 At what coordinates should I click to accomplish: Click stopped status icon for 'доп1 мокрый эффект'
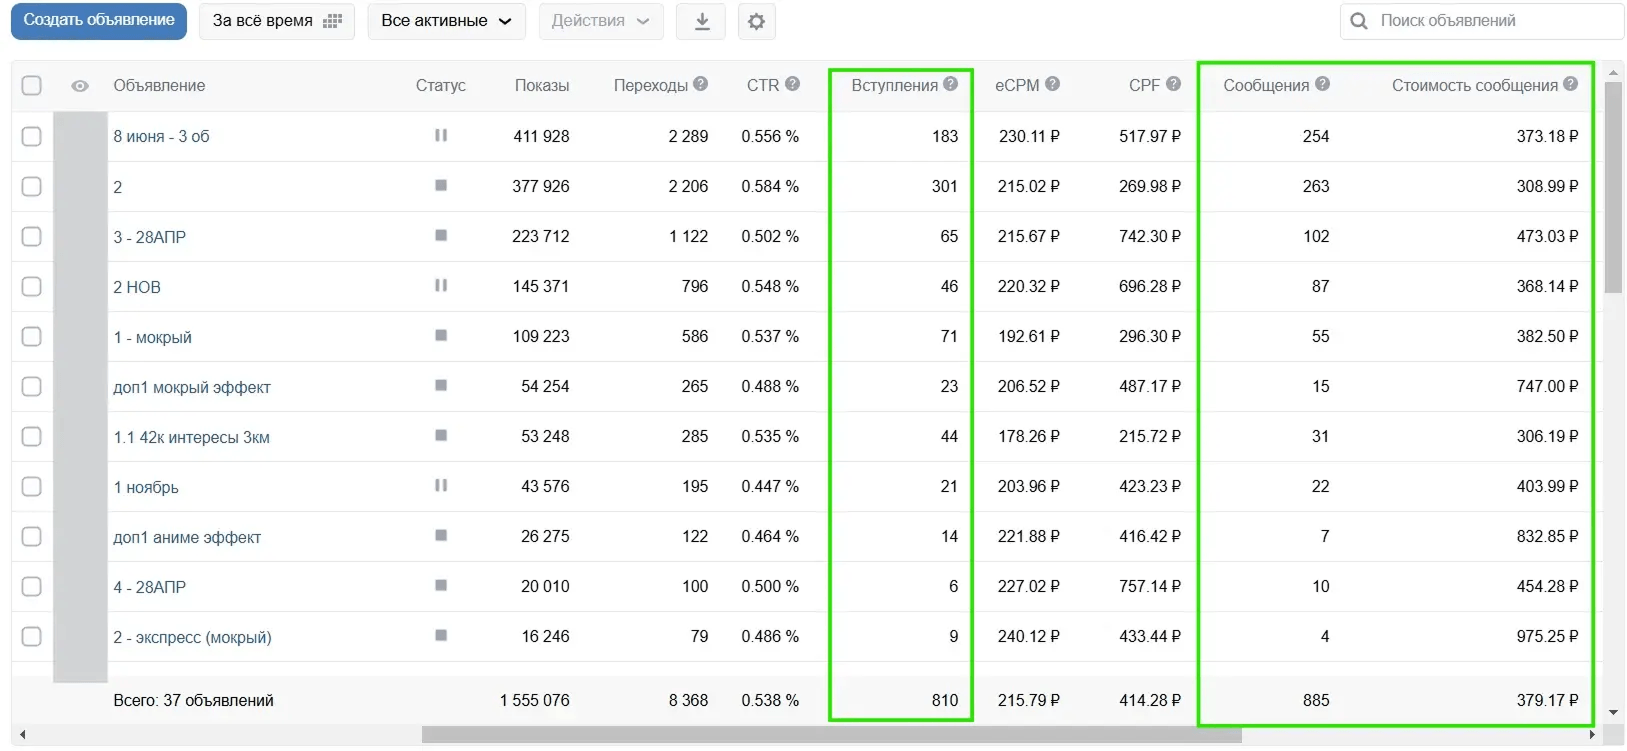(x=441, y=385)
